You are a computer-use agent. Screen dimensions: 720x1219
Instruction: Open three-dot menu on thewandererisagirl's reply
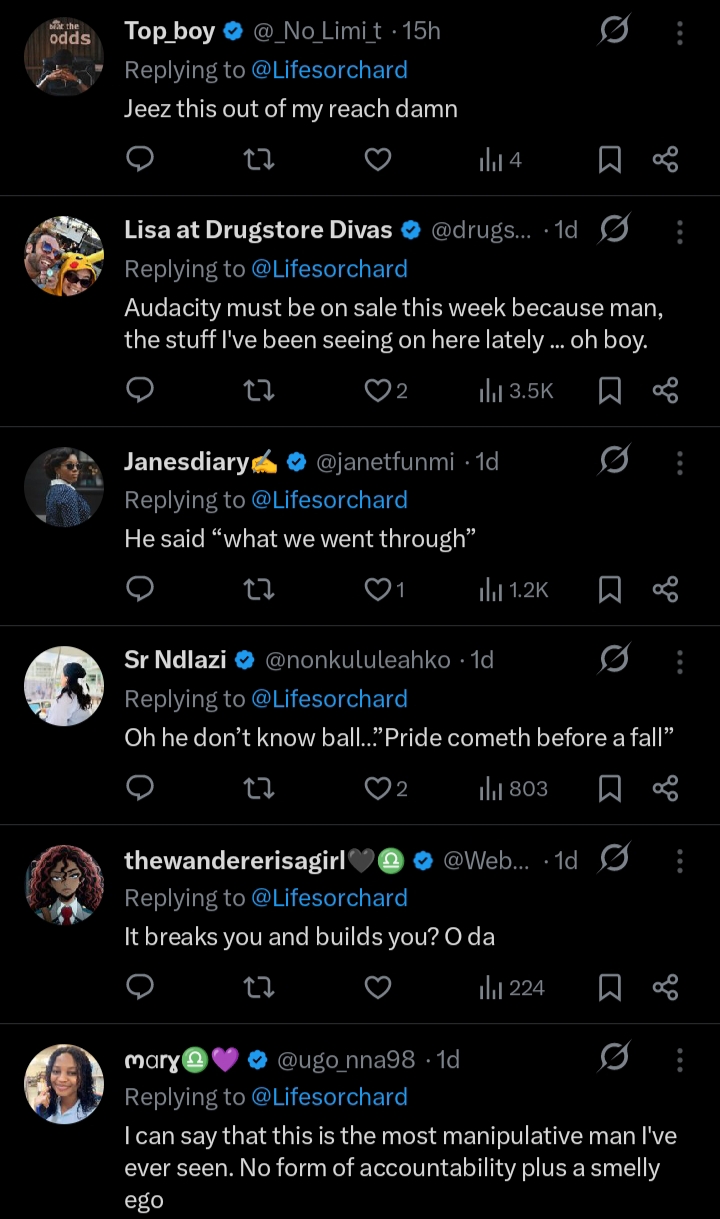(679, 860)
